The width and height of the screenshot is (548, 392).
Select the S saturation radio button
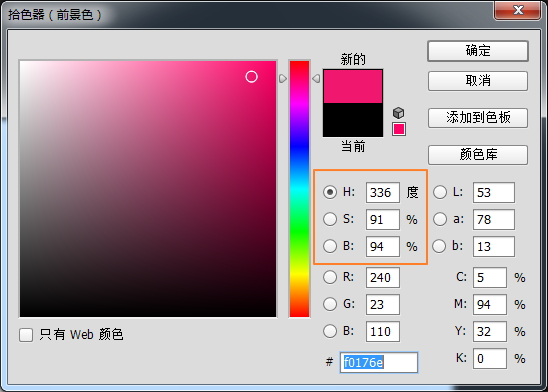[x=330, y=219]
